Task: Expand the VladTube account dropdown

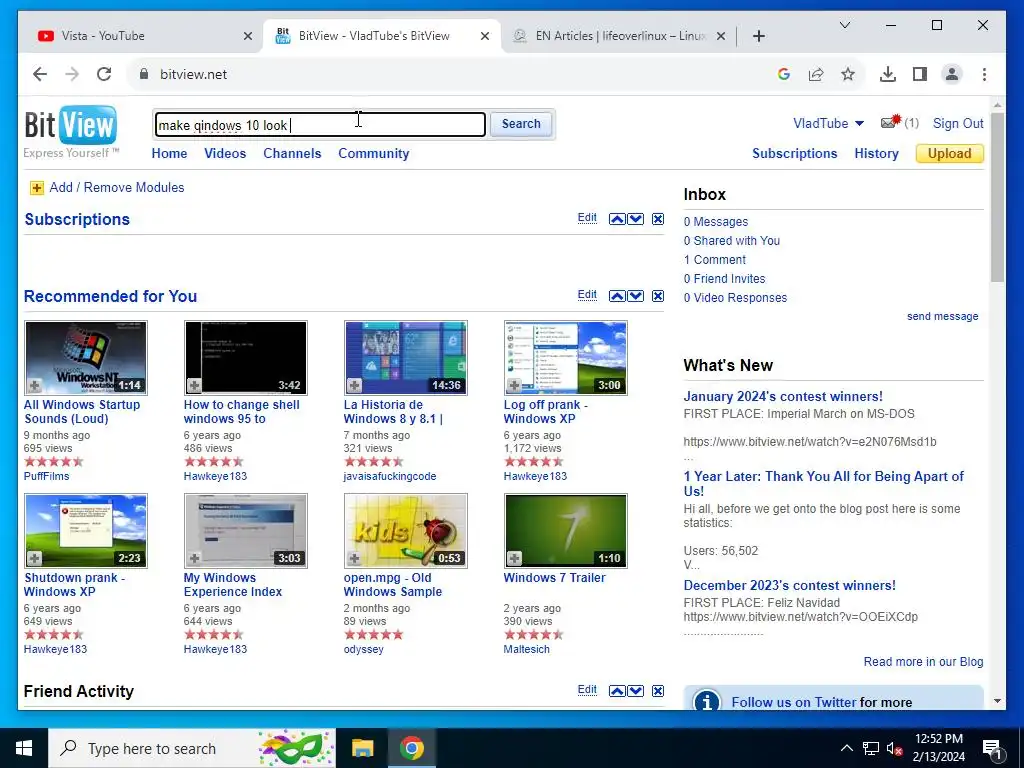Action: (859, 123)
